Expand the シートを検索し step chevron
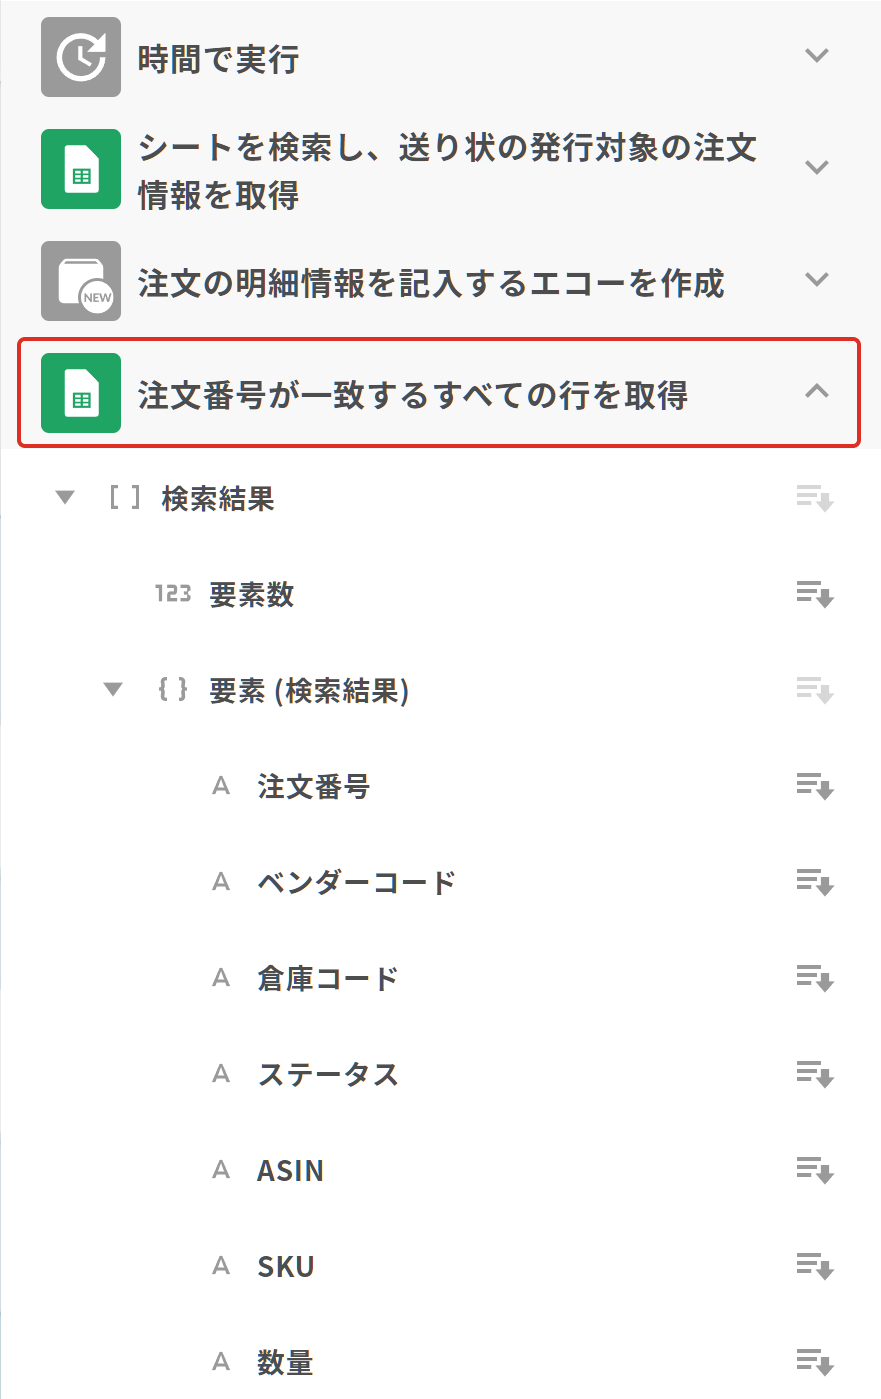 coord(817,168)
